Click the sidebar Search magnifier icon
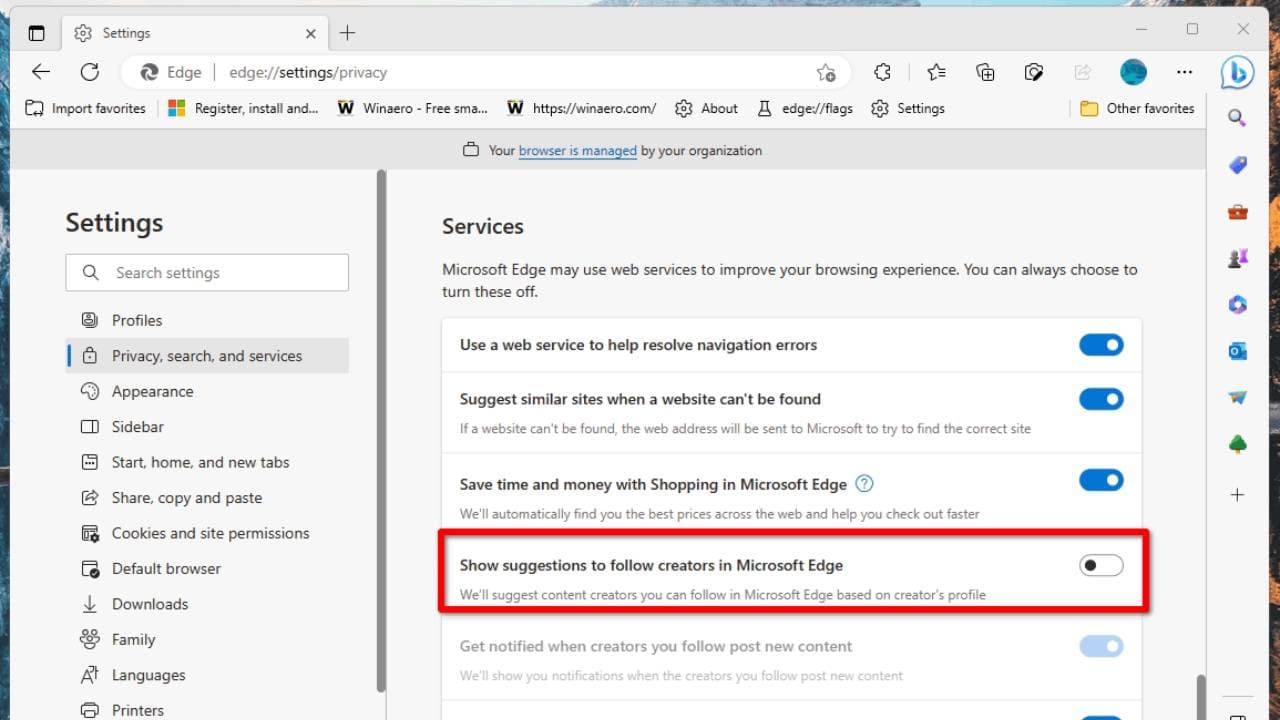Screen dimensions: 1280x720 [1237, 118]
